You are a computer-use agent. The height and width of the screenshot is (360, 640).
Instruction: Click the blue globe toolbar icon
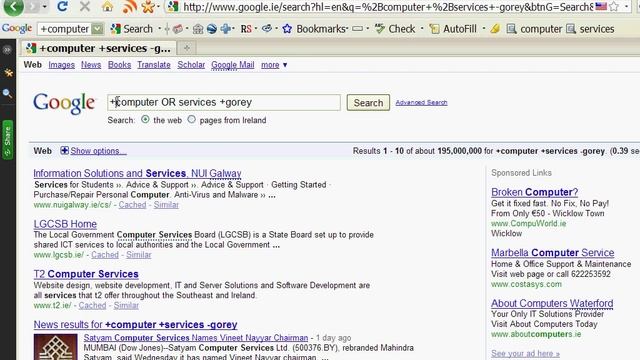pyautogui.click(x=211, y=29)
